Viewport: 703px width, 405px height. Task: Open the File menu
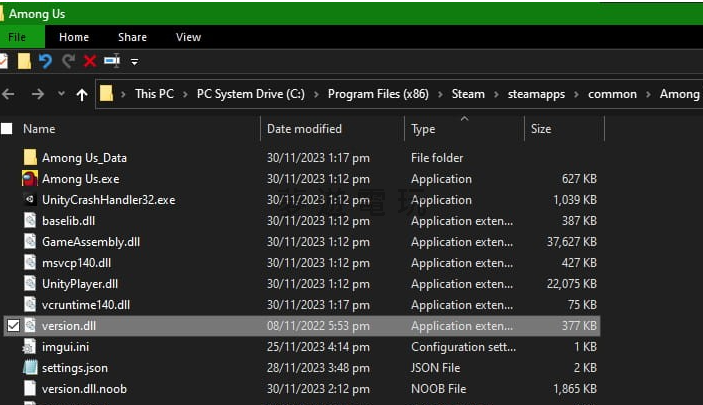pos(18,37)
